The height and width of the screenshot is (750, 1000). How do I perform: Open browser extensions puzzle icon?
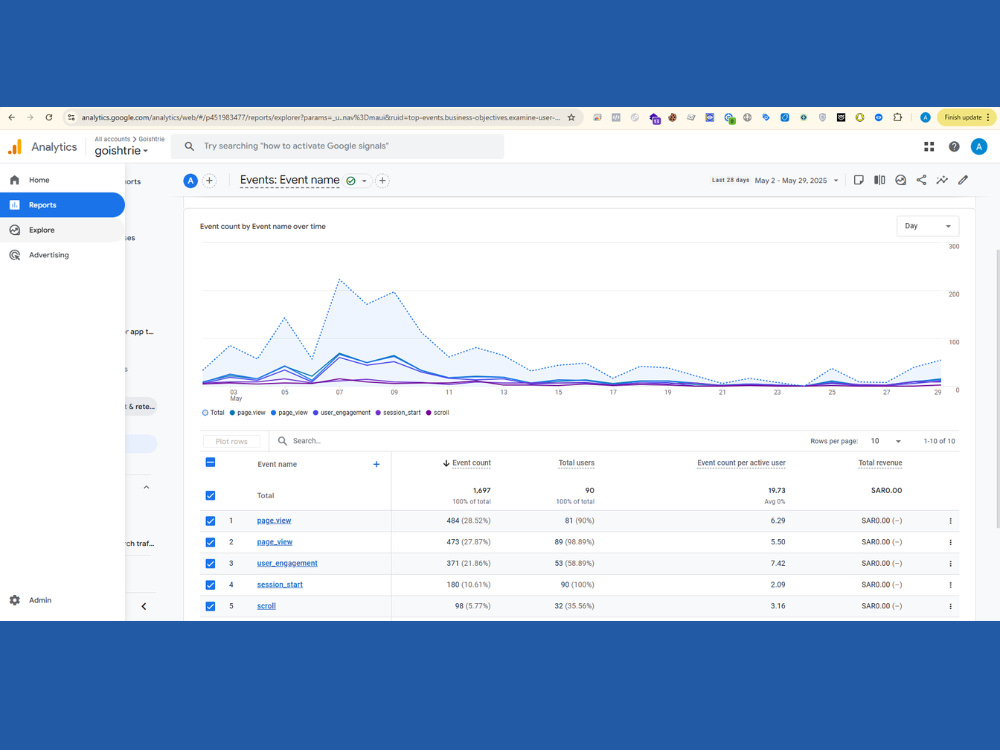pos(897,117)
